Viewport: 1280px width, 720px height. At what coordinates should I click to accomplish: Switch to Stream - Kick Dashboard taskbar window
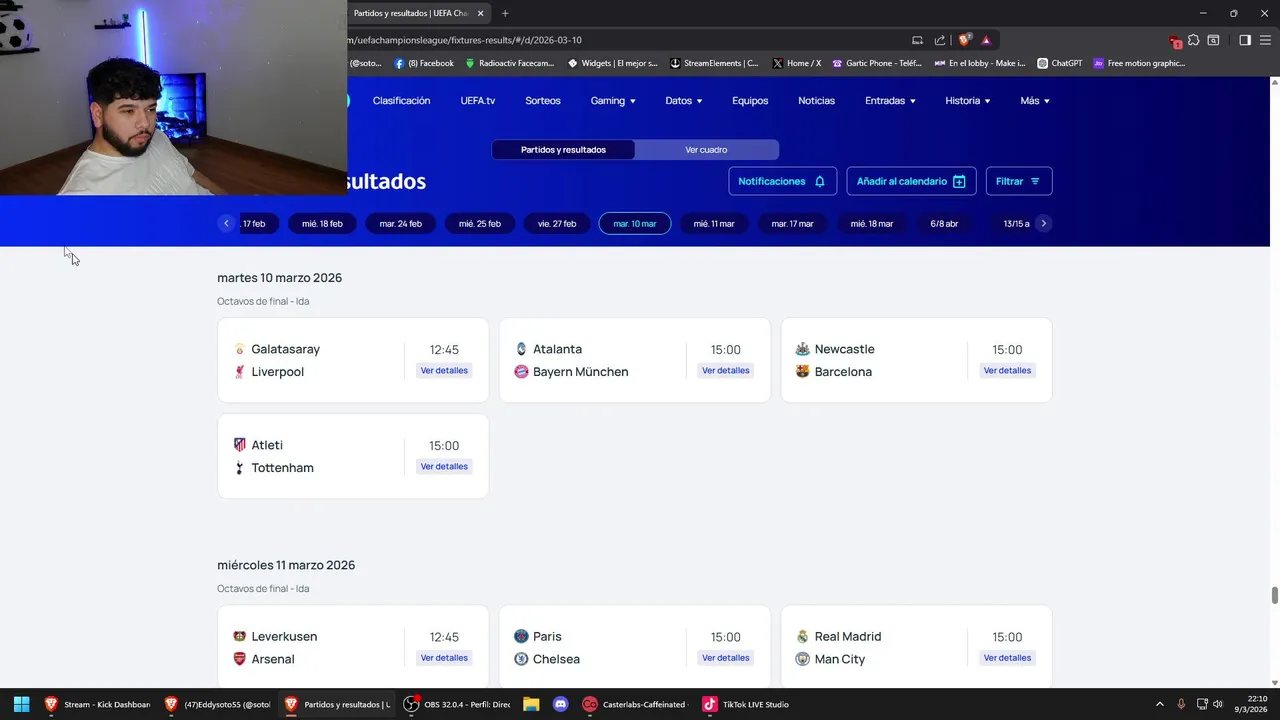pos(97,704)
